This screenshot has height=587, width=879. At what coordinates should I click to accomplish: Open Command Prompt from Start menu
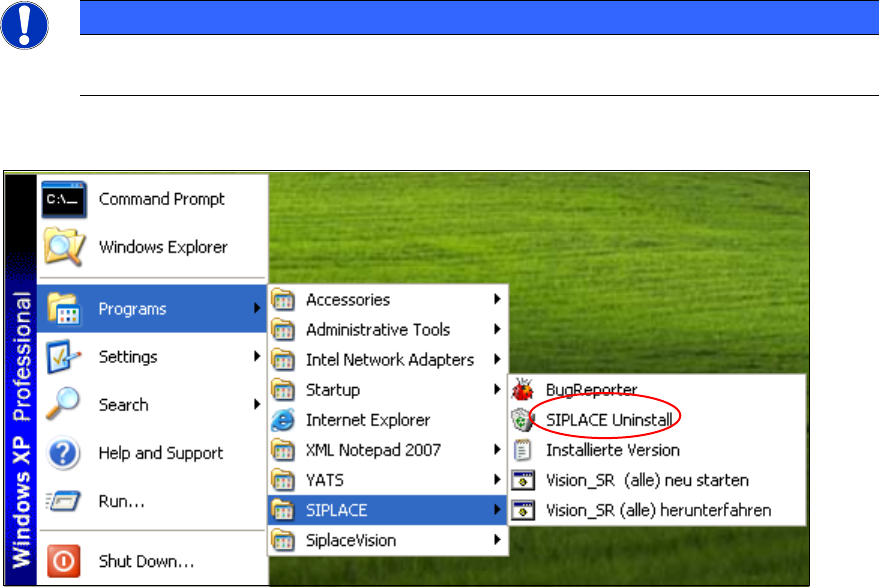click(152, 199)
